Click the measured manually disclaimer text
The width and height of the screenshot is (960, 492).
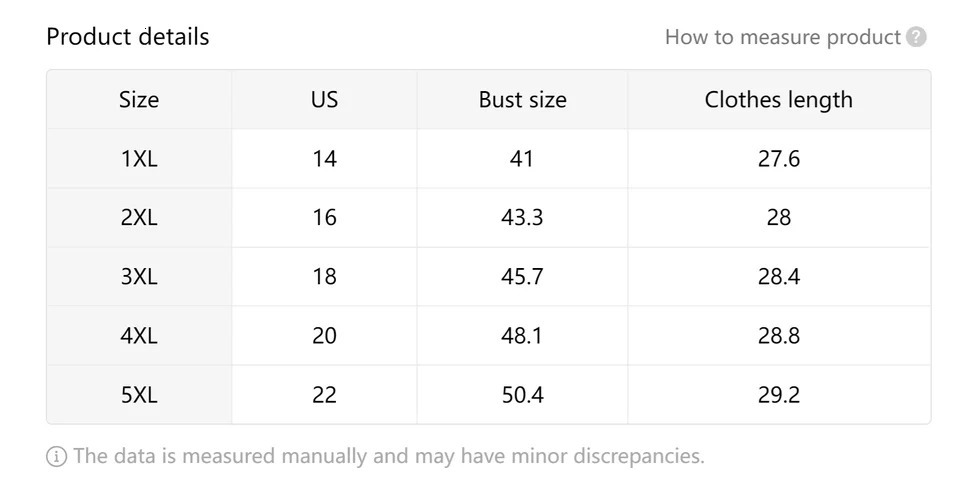pos(389,457)
